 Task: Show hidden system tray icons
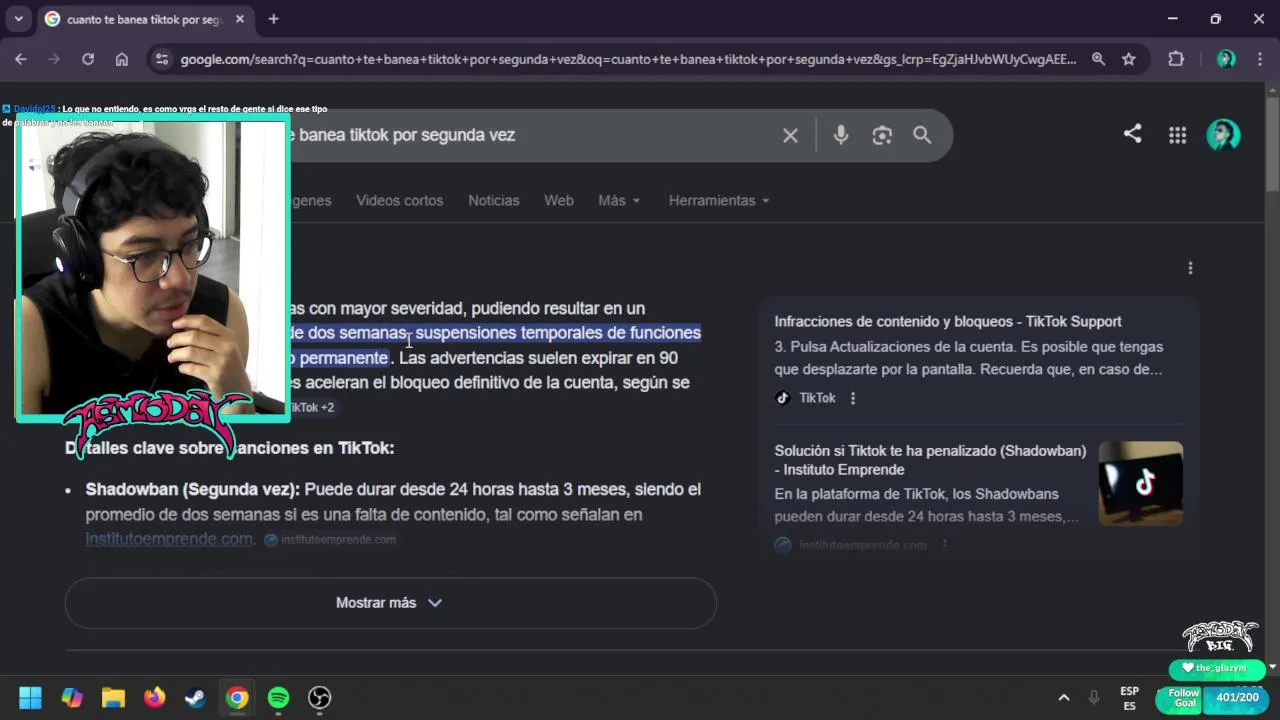(x=1064, y=697)
